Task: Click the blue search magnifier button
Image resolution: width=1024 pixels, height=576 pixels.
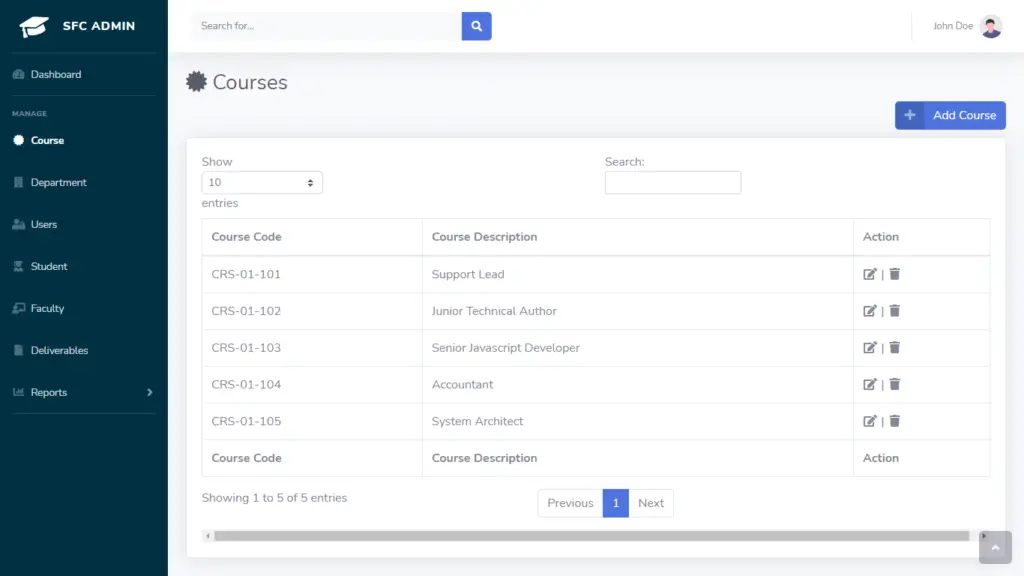Action: [476, 26]
